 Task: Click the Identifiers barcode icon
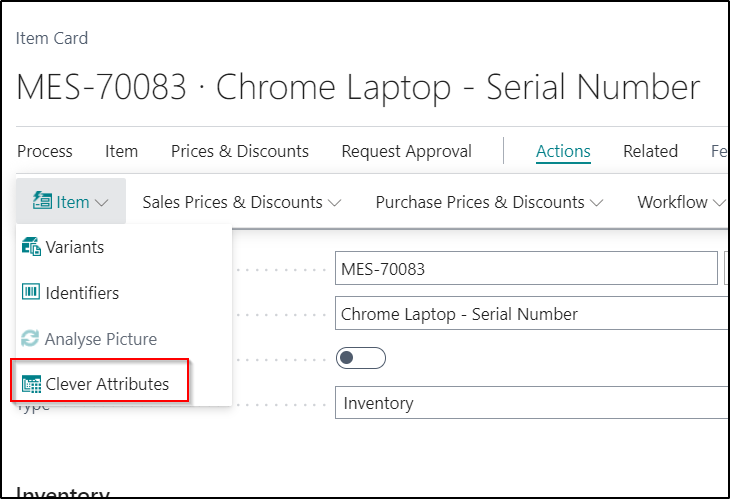[31, 292]
